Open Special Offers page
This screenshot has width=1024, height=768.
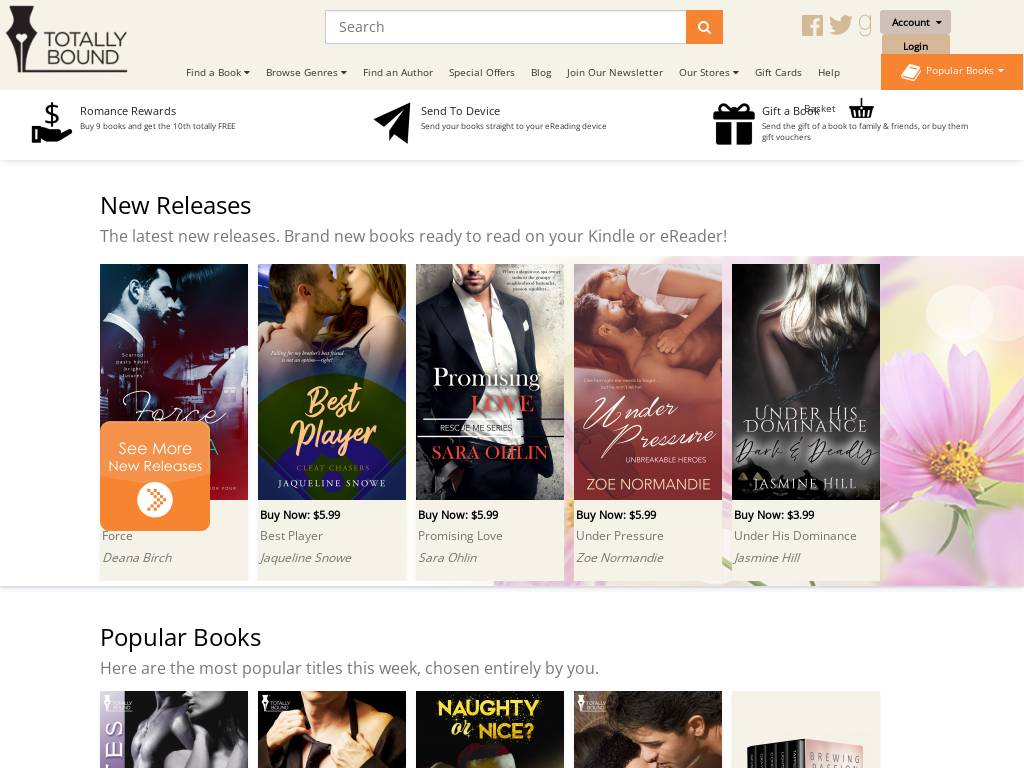[481, 72]
